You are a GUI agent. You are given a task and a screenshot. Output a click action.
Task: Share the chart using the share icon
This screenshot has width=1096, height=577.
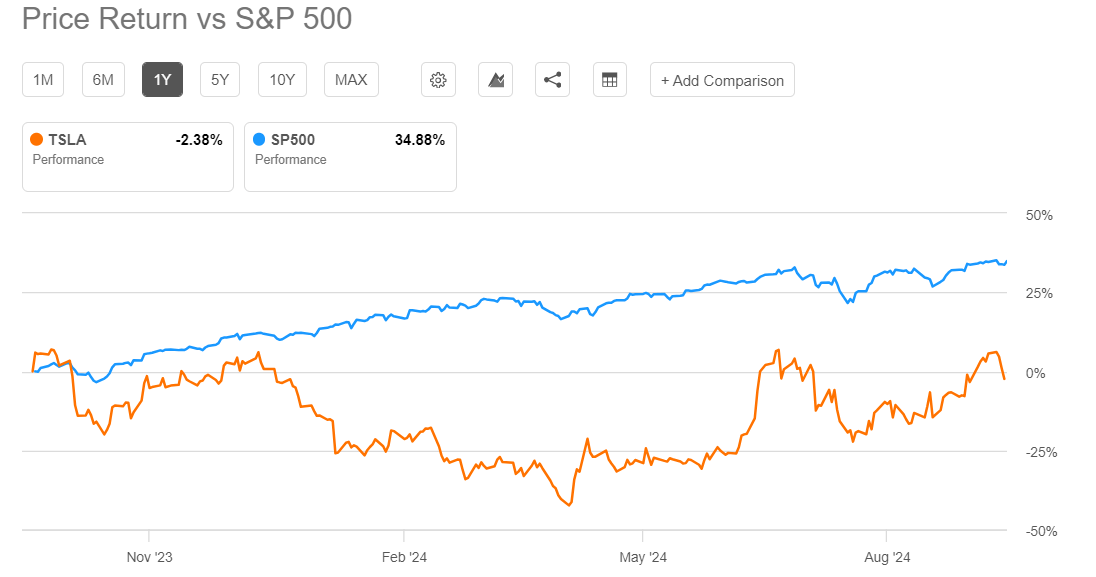click(x=552, y=79)
